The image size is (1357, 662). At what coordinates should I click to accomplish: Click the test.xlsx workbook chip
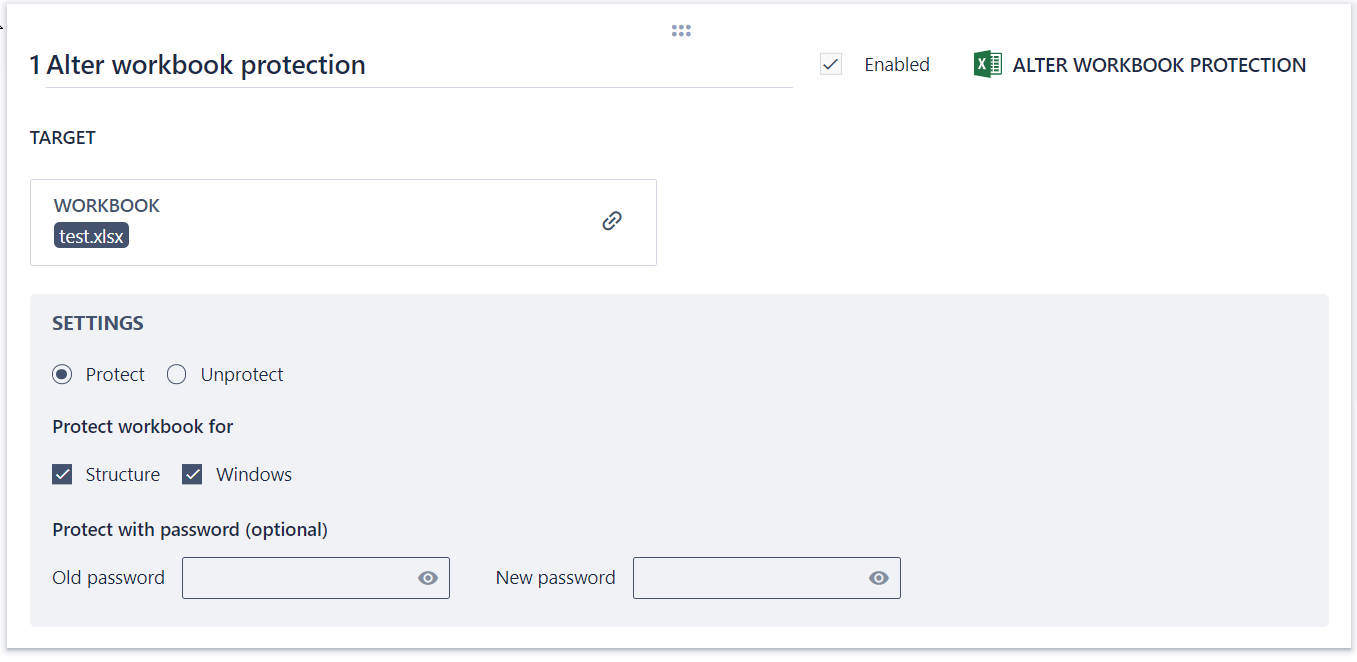pyautogui.click(x=91, y=234)
